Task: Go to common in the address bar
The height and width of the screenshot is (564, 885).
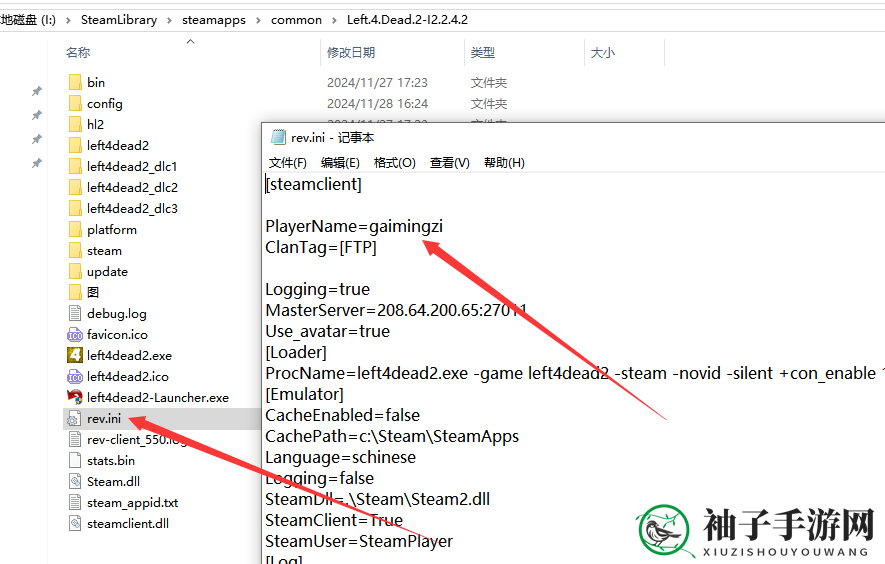Action: pyautogui.click(x=296, y=20)
